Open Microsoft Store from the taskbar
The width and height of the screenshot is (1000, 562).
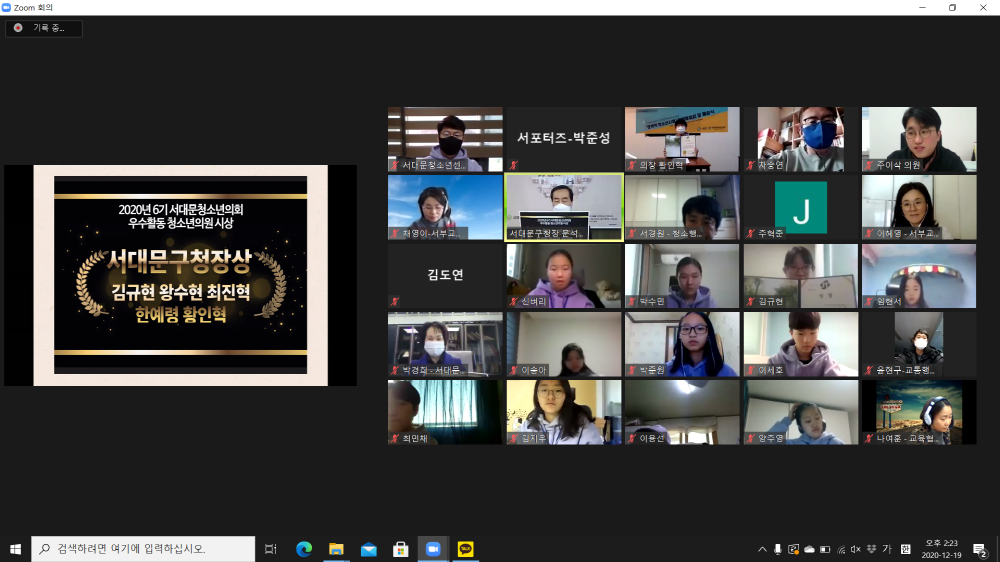pyautogui.click(x=400, y=549)
